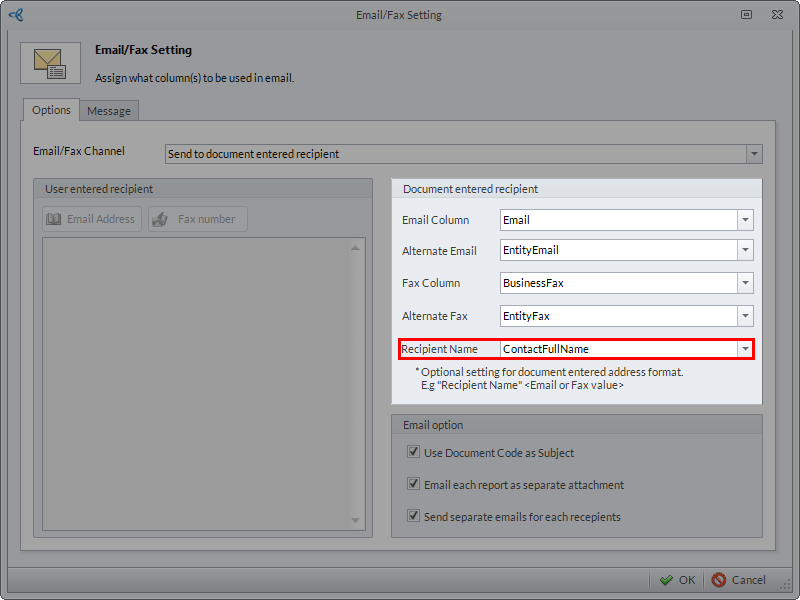800x600 pixels.
Task: Click the recipient list scrollbar down arrow
Action: pyautogui.click(x=356, y=520)
